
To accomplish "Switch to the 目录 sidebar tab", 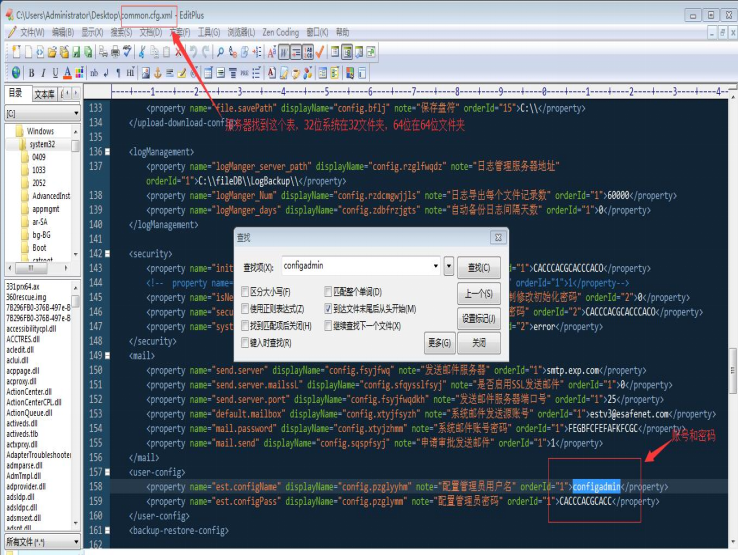I will 16,93.
